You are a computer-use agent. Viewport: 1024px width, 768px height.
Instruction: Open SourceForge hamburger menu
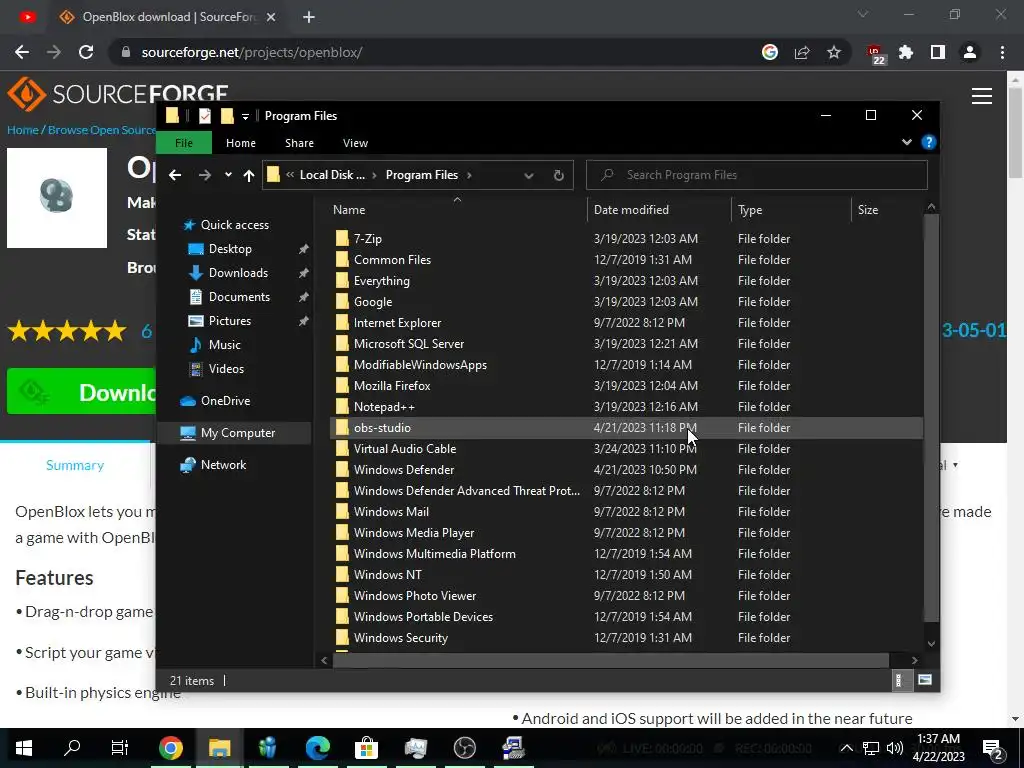coord(982,96)
